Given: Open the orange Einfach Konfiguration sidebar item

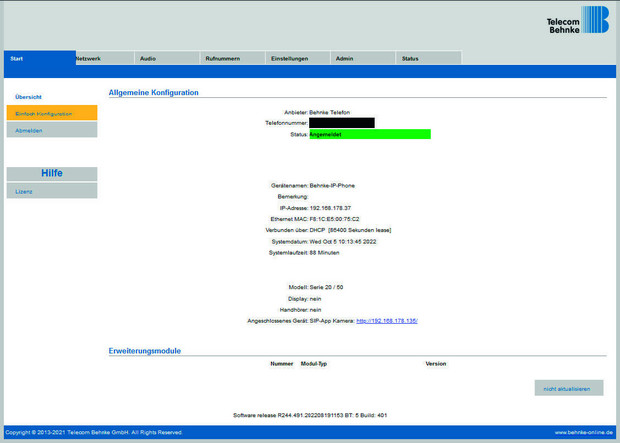Looking at the screenshot, I should pos(51,113).
